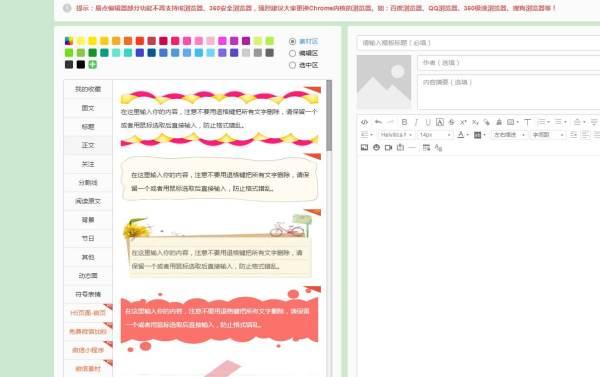Image resolution: width=600 pixels, height=377 pixels.
Task: Switch to the 图文 category
Action: tap(88, 108)
